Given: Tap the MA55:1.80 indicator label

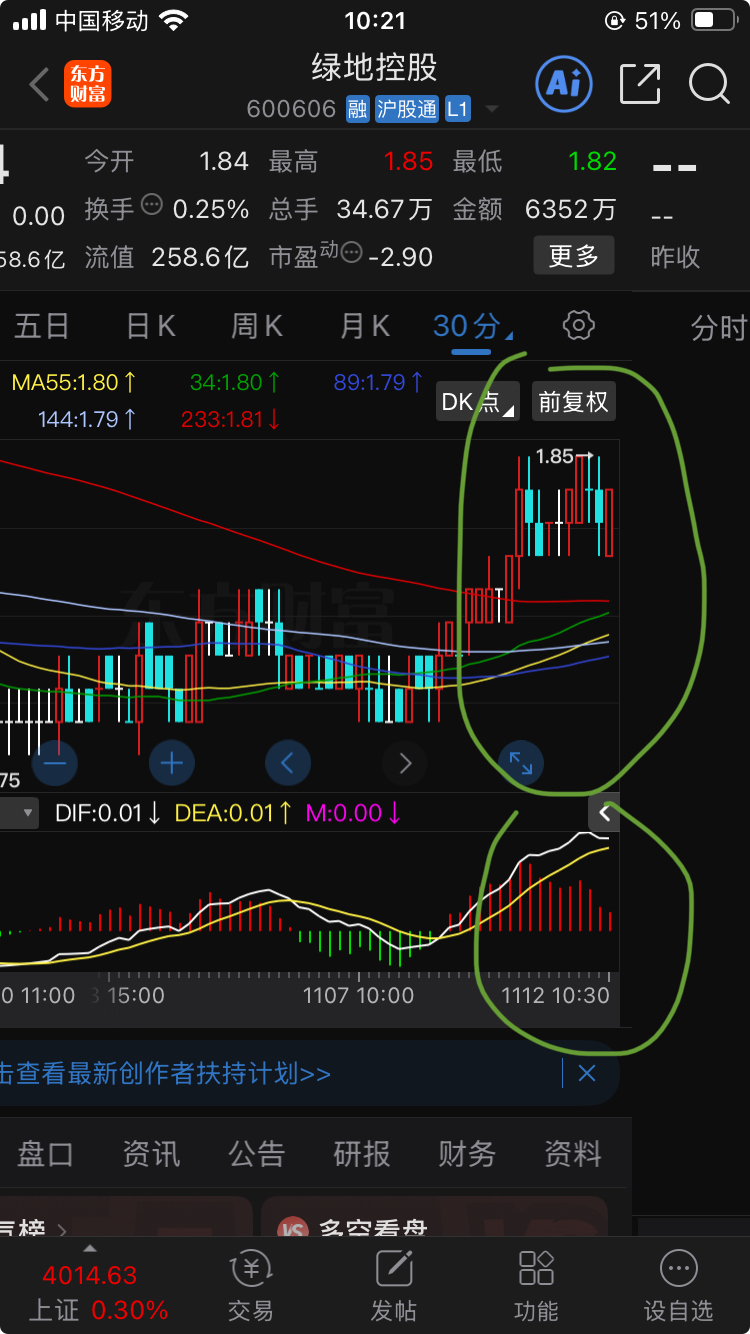Looking at the screenshot, I should pyautogui.click(x=74, y=382).
